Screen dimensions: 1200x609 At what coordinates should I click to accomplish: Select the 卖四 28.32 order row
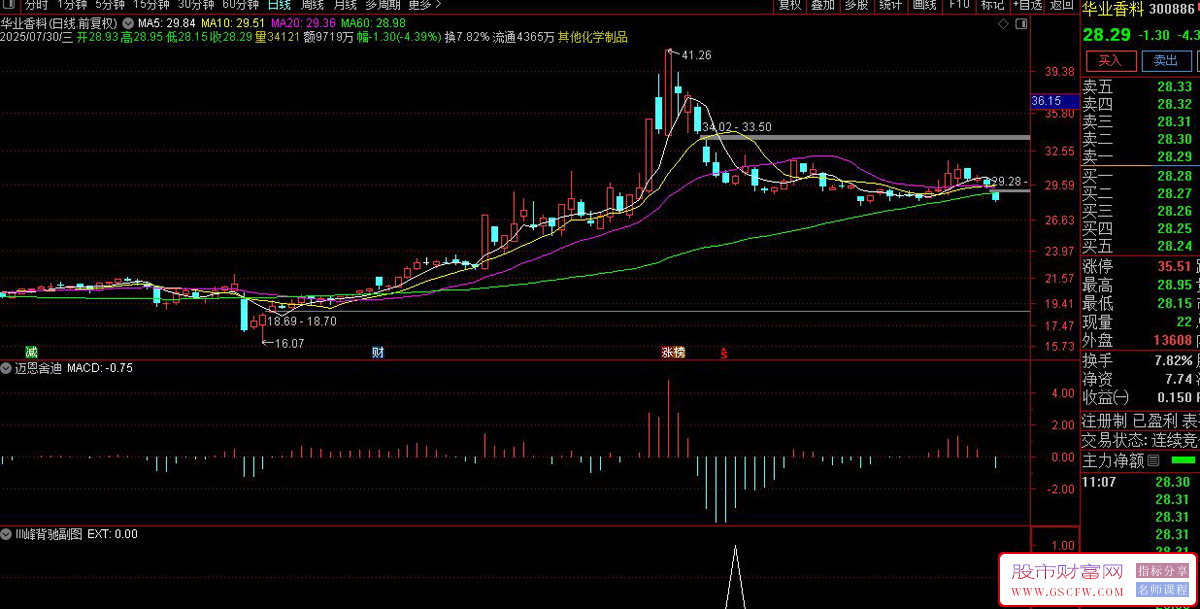coord(1140,104)
